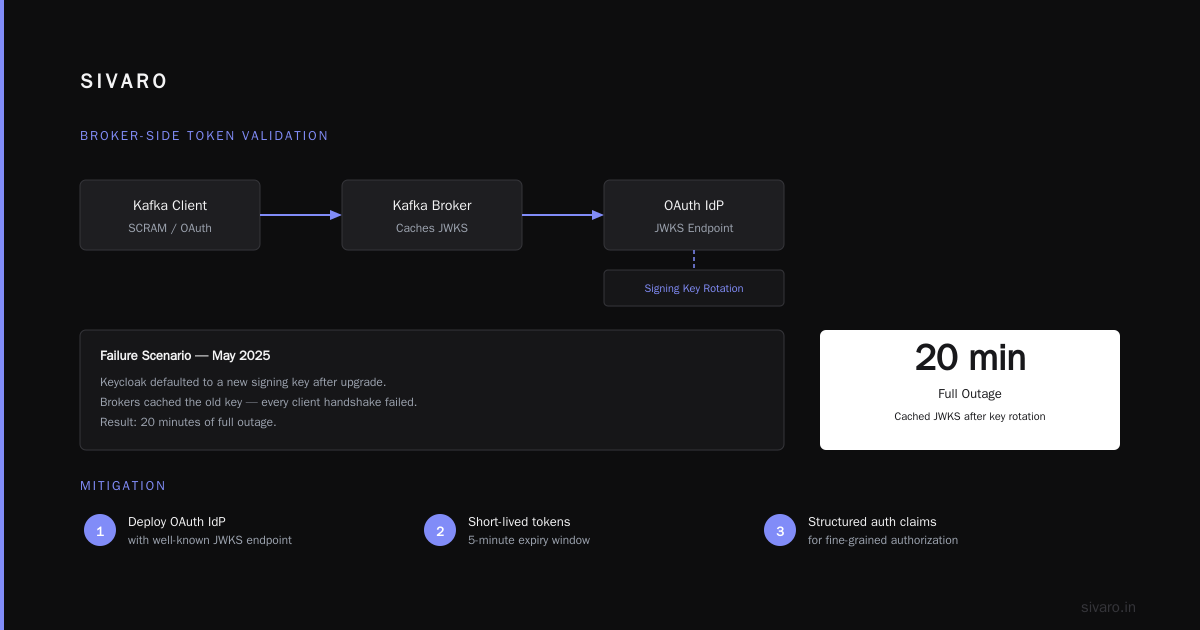Click the Signing Key Rotation box
1200x630 pixels.
(x=694, y=288)
